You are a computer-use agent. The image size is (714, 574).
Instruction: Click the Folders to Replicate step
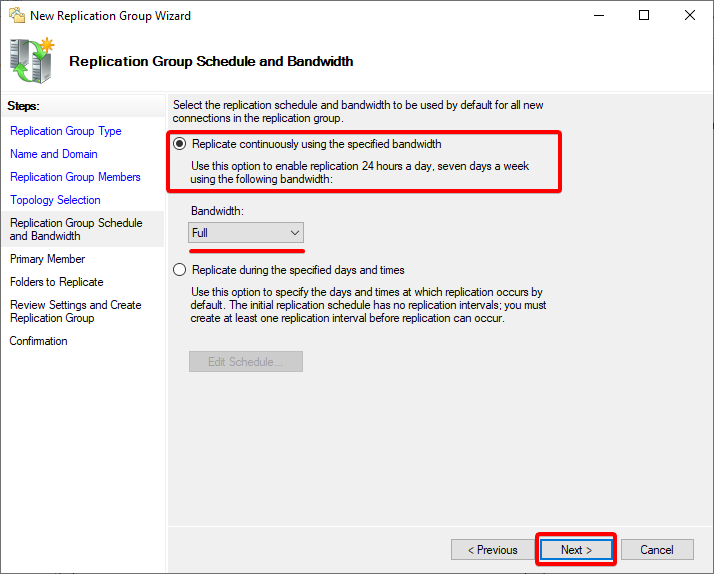(56, 282)
